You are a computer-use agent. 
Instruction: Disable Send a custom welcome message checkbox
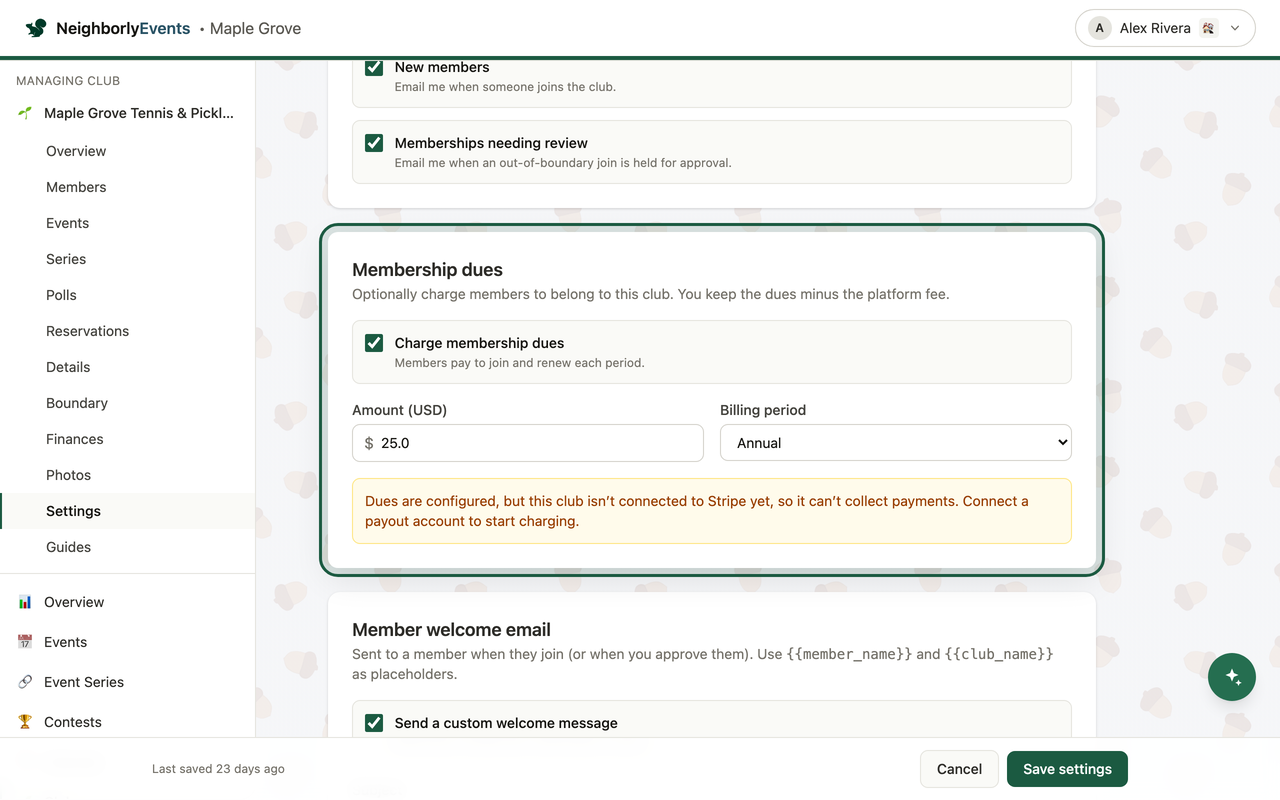[374, 723]
